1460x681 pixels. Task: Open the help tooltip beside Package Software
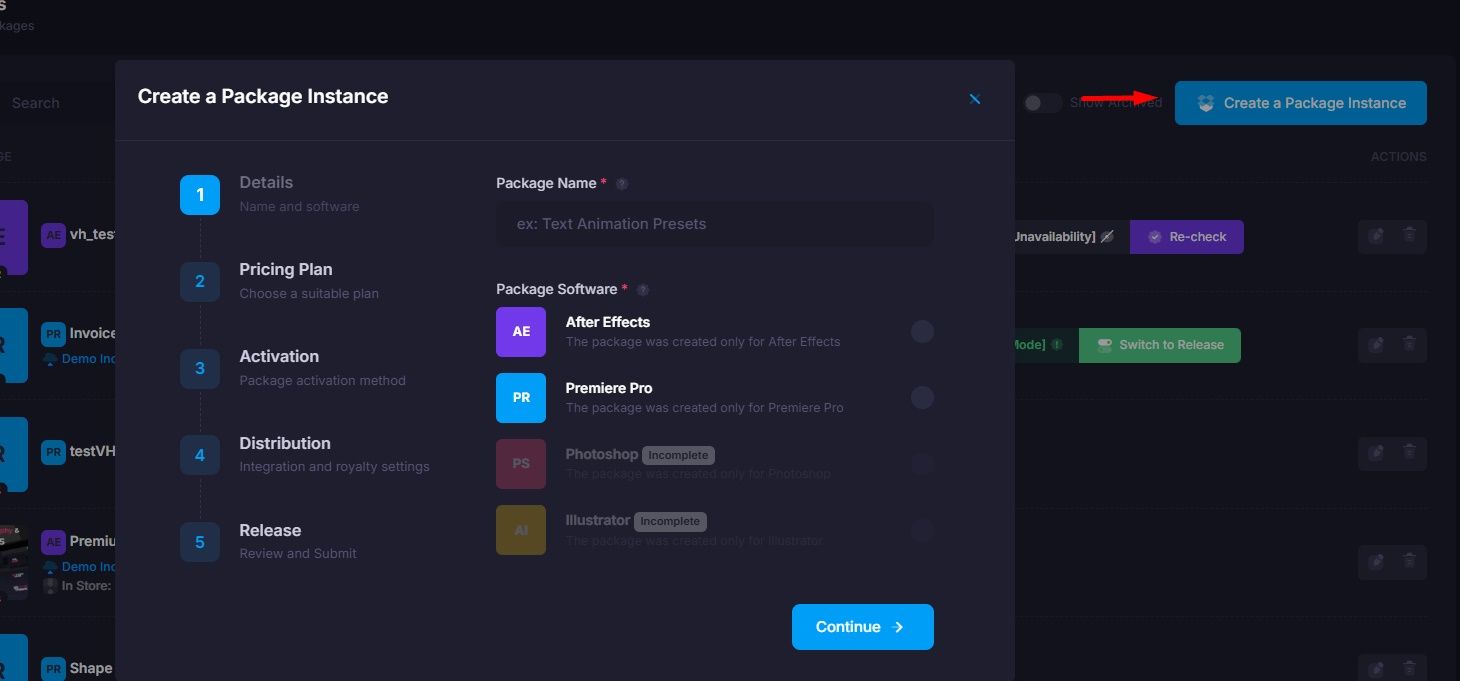coord(642,289)
